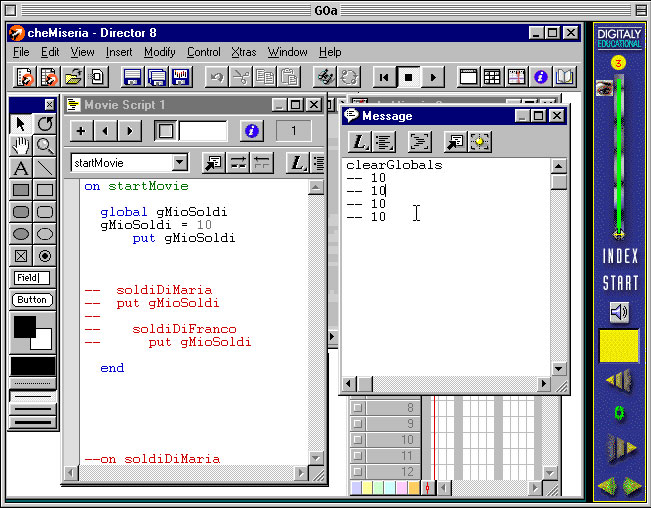Viewport: 651px width, 508px height.
Task: Select the Hand tool
Action: pyautogui.click(x=21, y=146)
